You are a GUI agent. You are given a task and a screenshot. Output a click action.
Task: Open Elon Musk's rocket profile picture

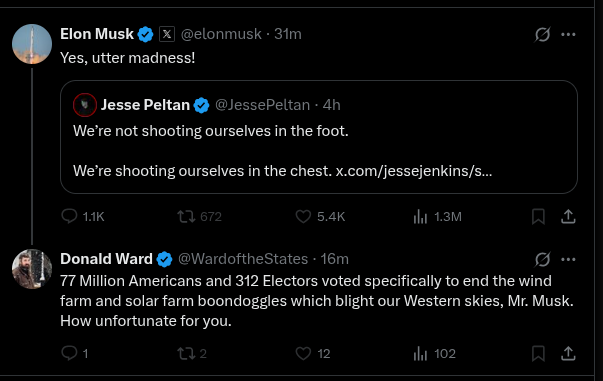pos(32,44)
